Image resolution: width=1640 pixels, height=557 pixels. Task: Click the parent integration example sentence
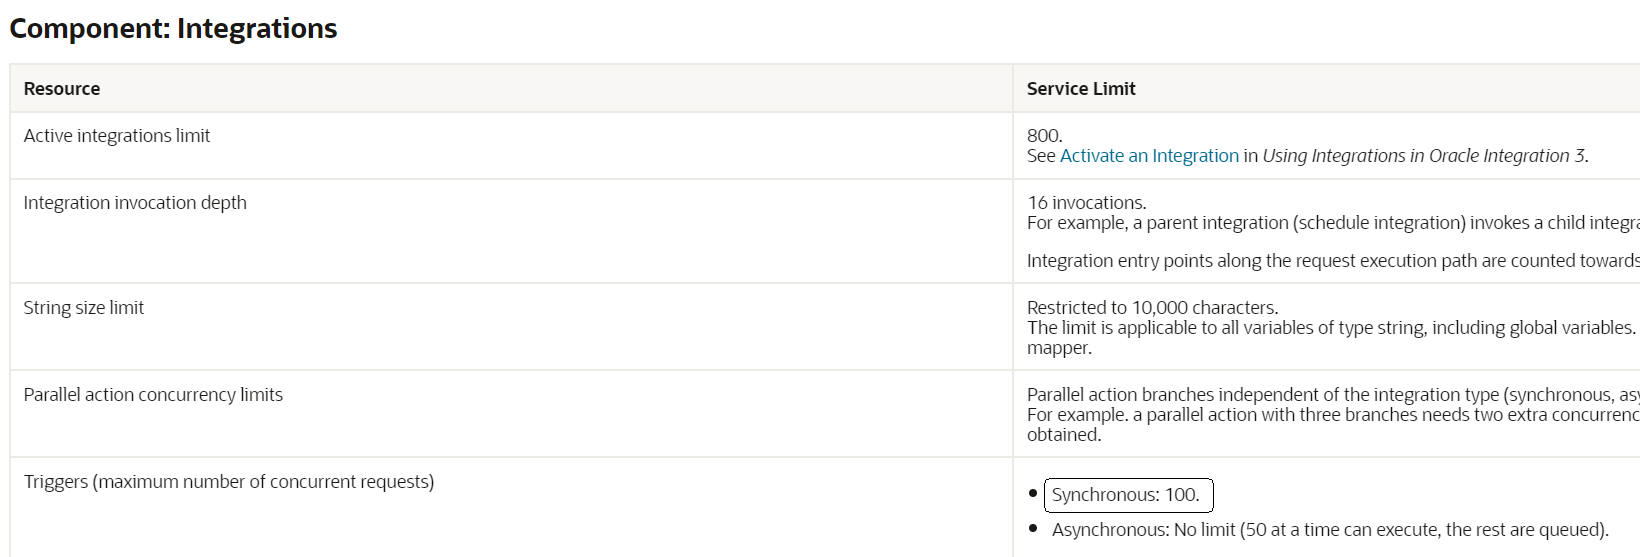[x=1330, y=223]
